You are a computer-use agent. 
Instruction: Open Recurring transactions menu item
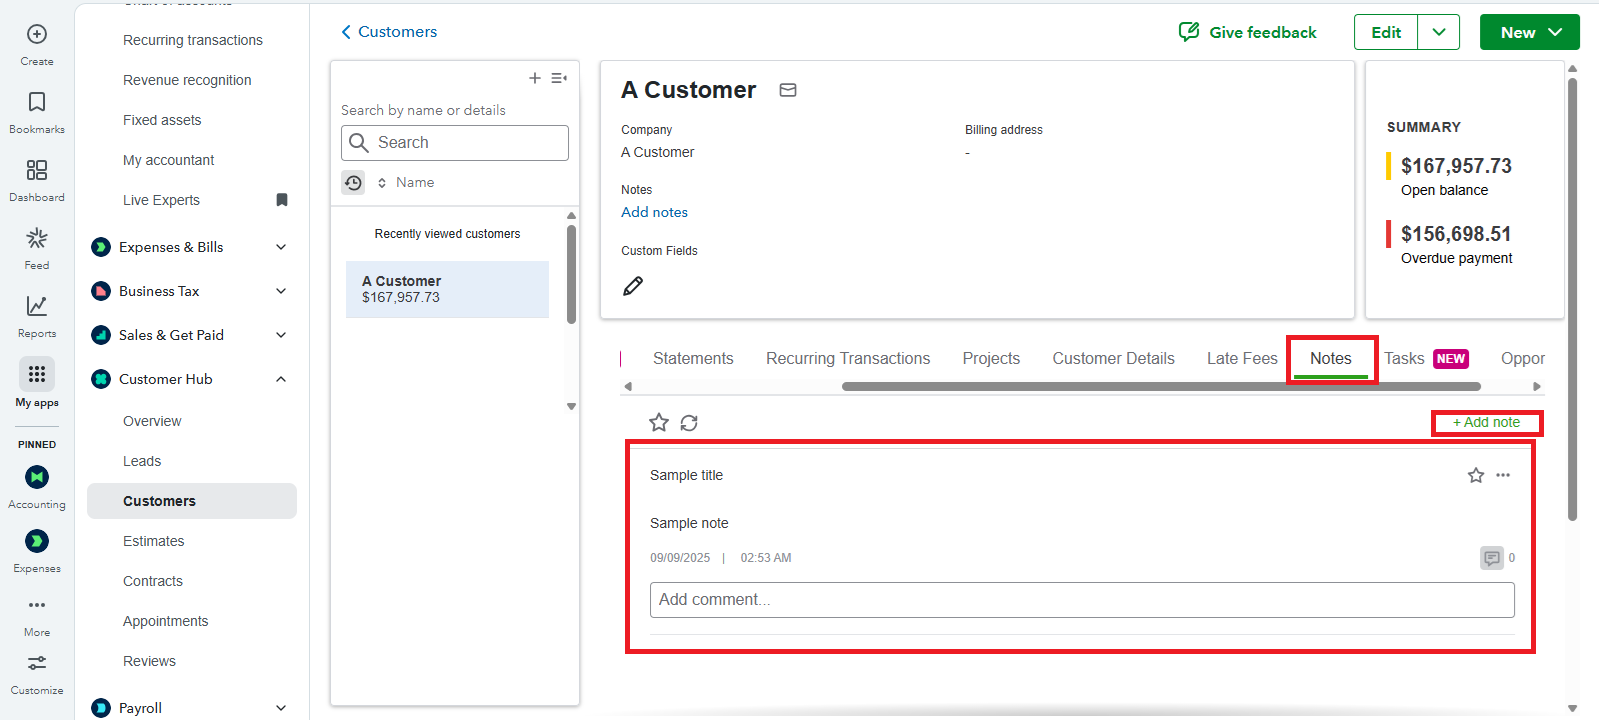(x=193, y=40)
